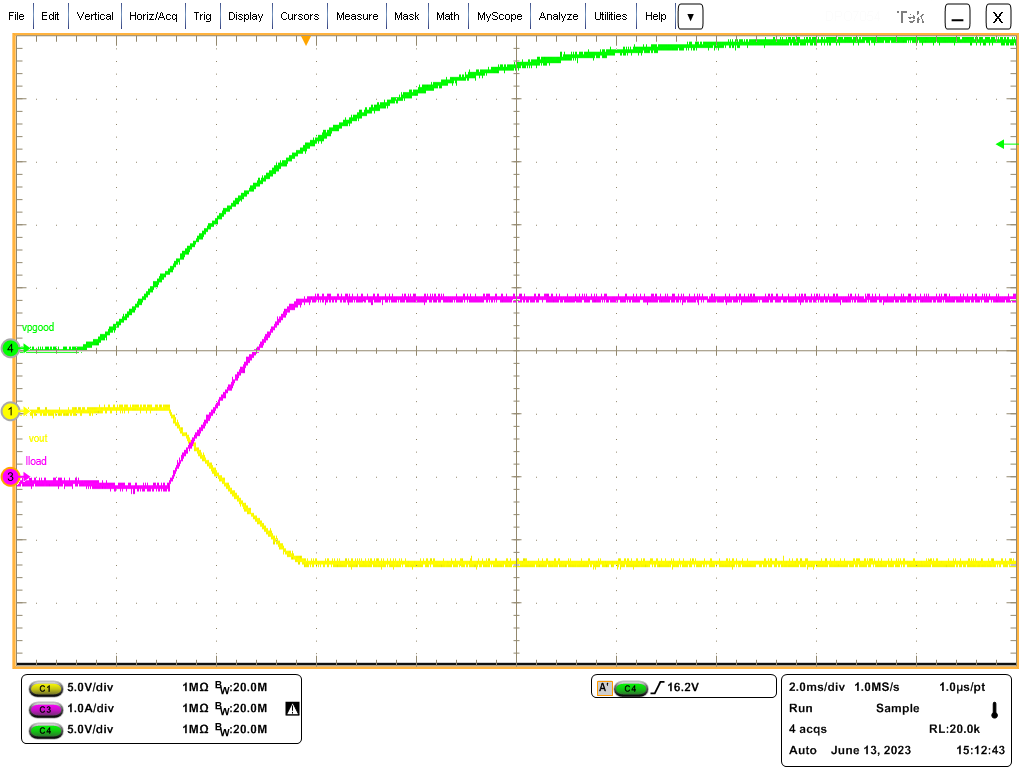Open C3 channel badge vertical settings
The height and width of the screenshot is (768, 1024).
45,709
